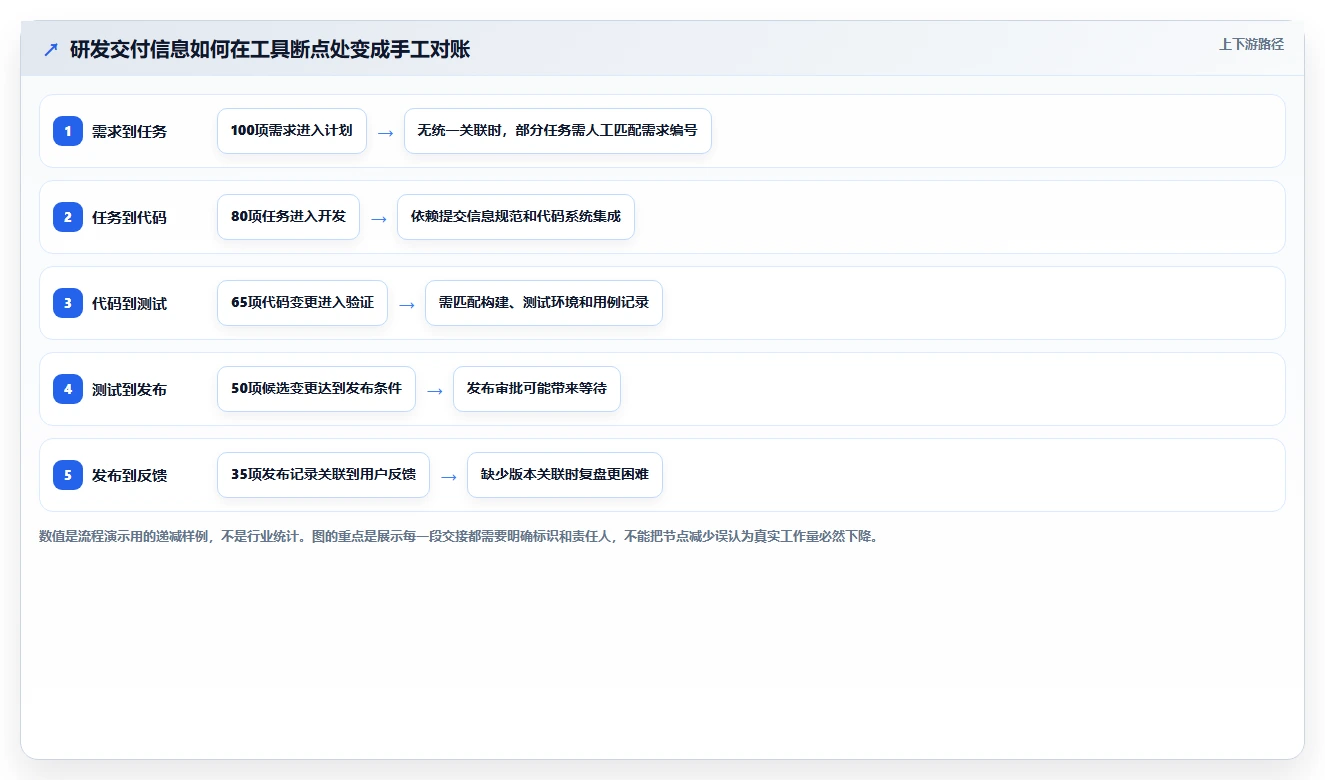Open the 100项需求进入计划 card

(x=292, y=131)
